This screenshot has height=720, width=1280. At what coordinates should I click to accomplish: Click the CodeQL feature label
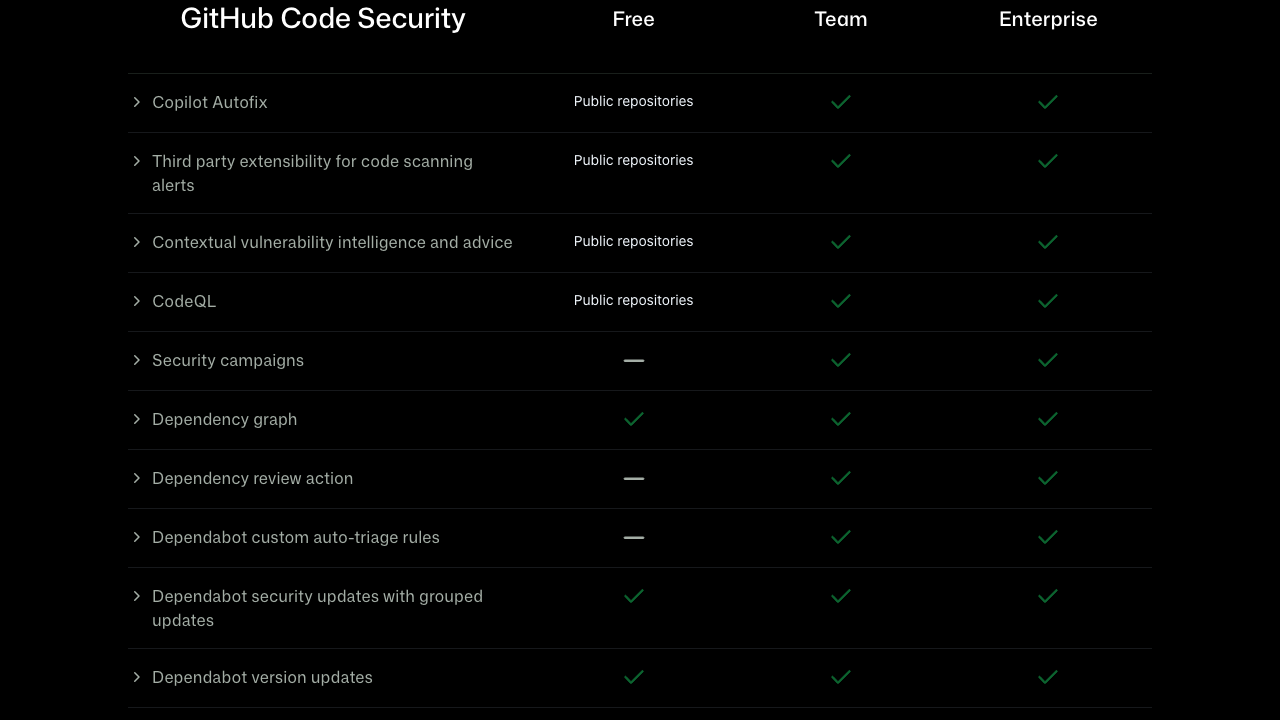pyautogui.click(x=184, y=301)
